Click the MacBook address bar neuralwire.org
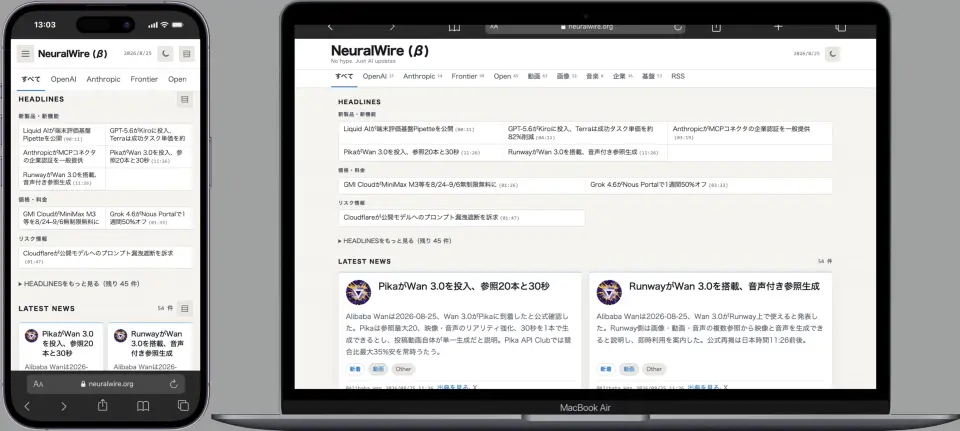This screenshot has width=960, height=431. pyautogui.click(x=586, y=27)
